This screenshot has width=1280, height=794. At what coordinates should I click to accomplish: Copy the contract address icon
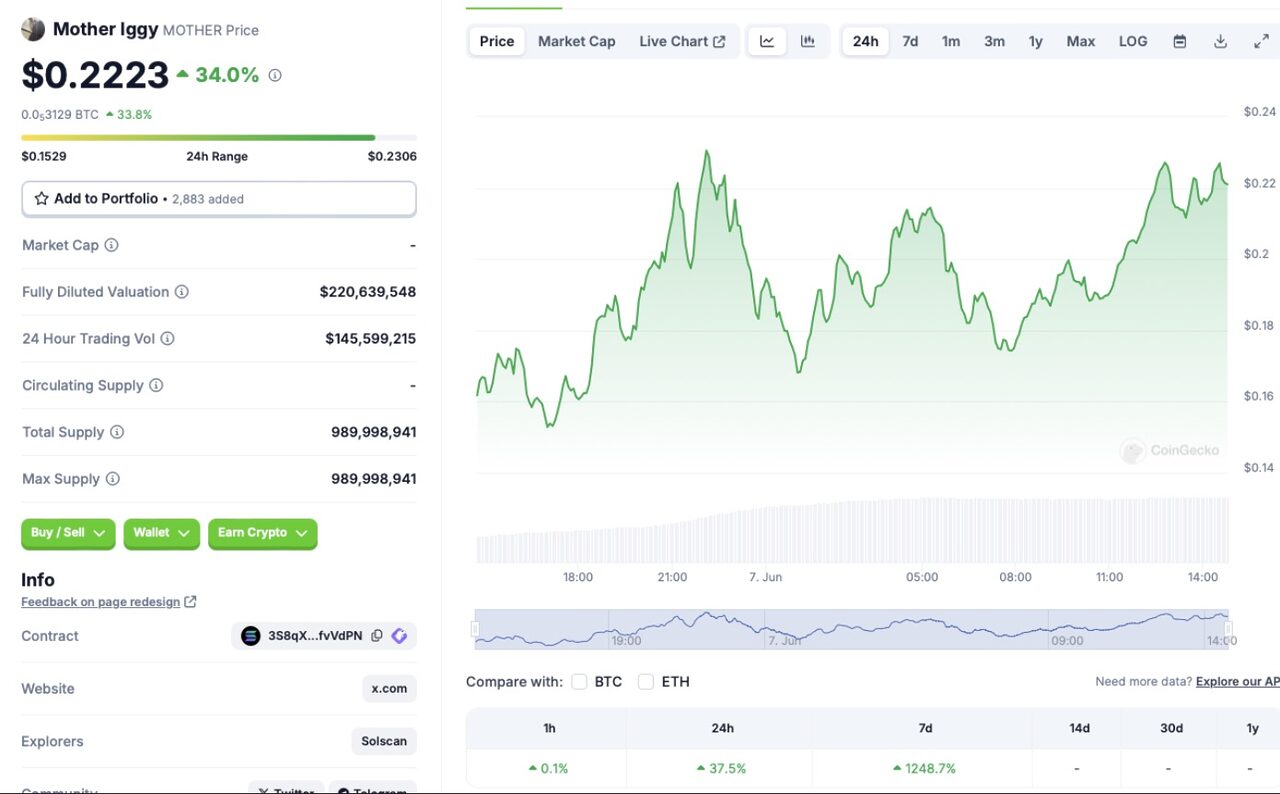(x=377, y=635)
